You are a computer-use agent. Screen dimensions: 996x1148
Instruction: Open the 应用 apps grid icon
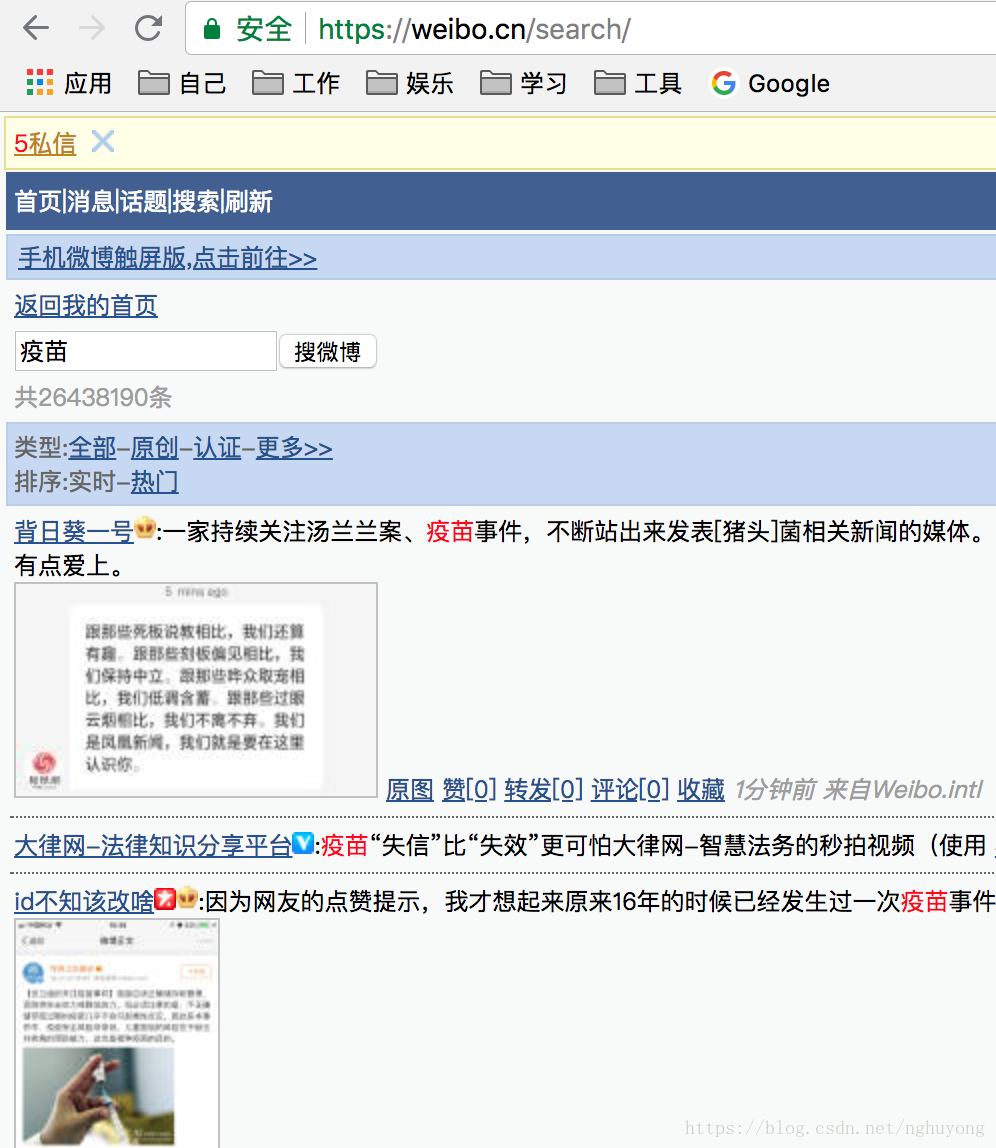click(40, 83)
